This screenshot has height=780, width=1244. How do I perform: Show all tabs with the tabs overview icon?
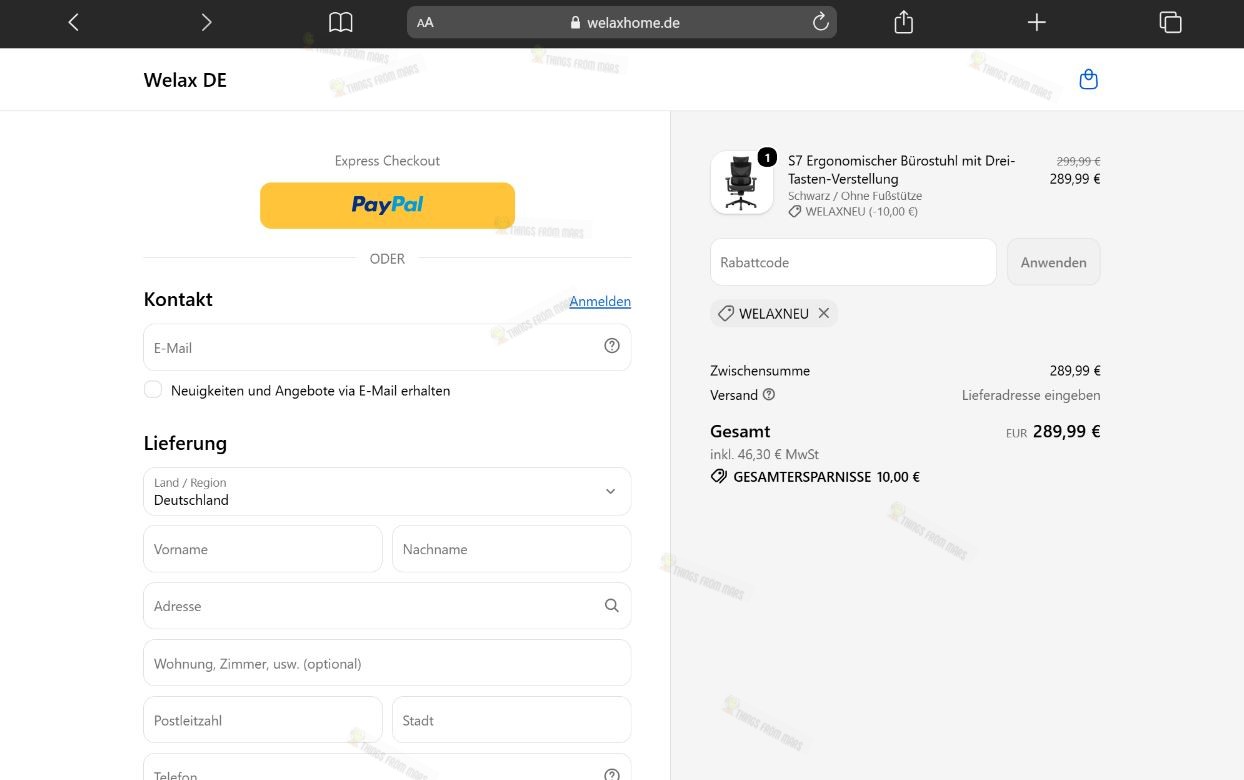[1170, 22]
